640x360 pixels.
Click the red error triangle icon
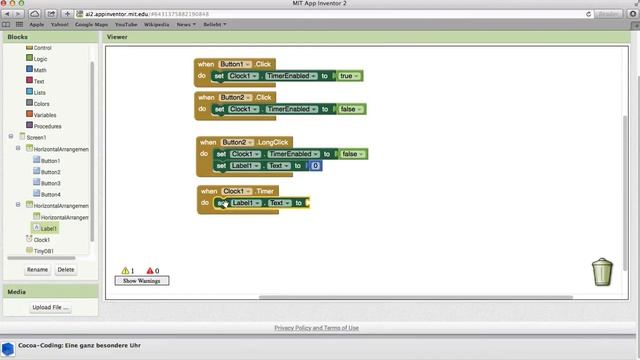coord(150,271)
